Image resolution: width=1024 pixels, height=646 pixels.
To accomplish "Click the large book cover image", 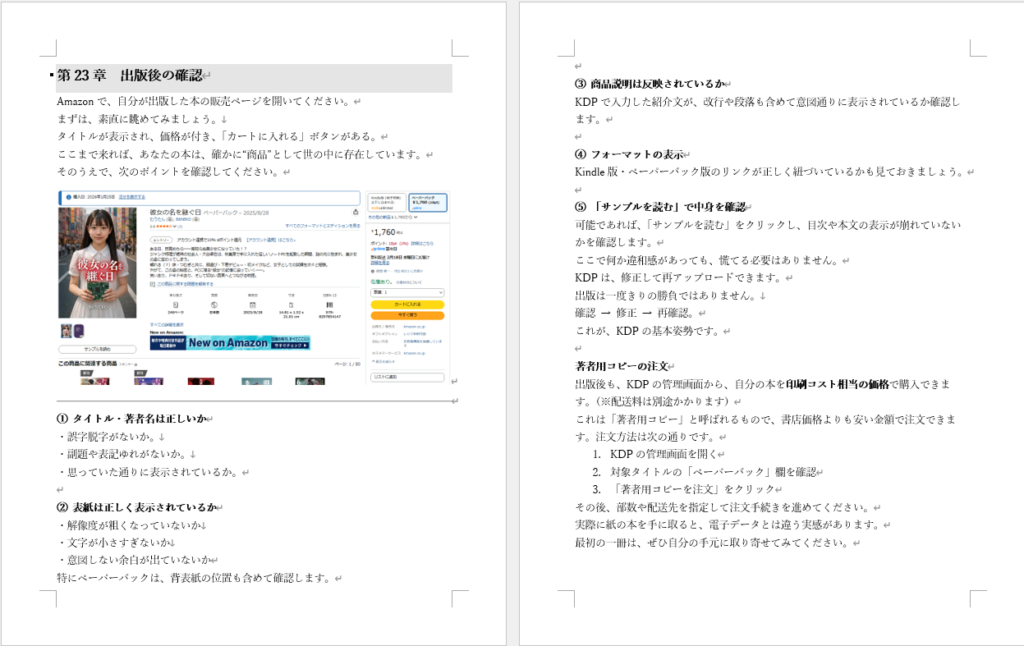I will 97,261.
